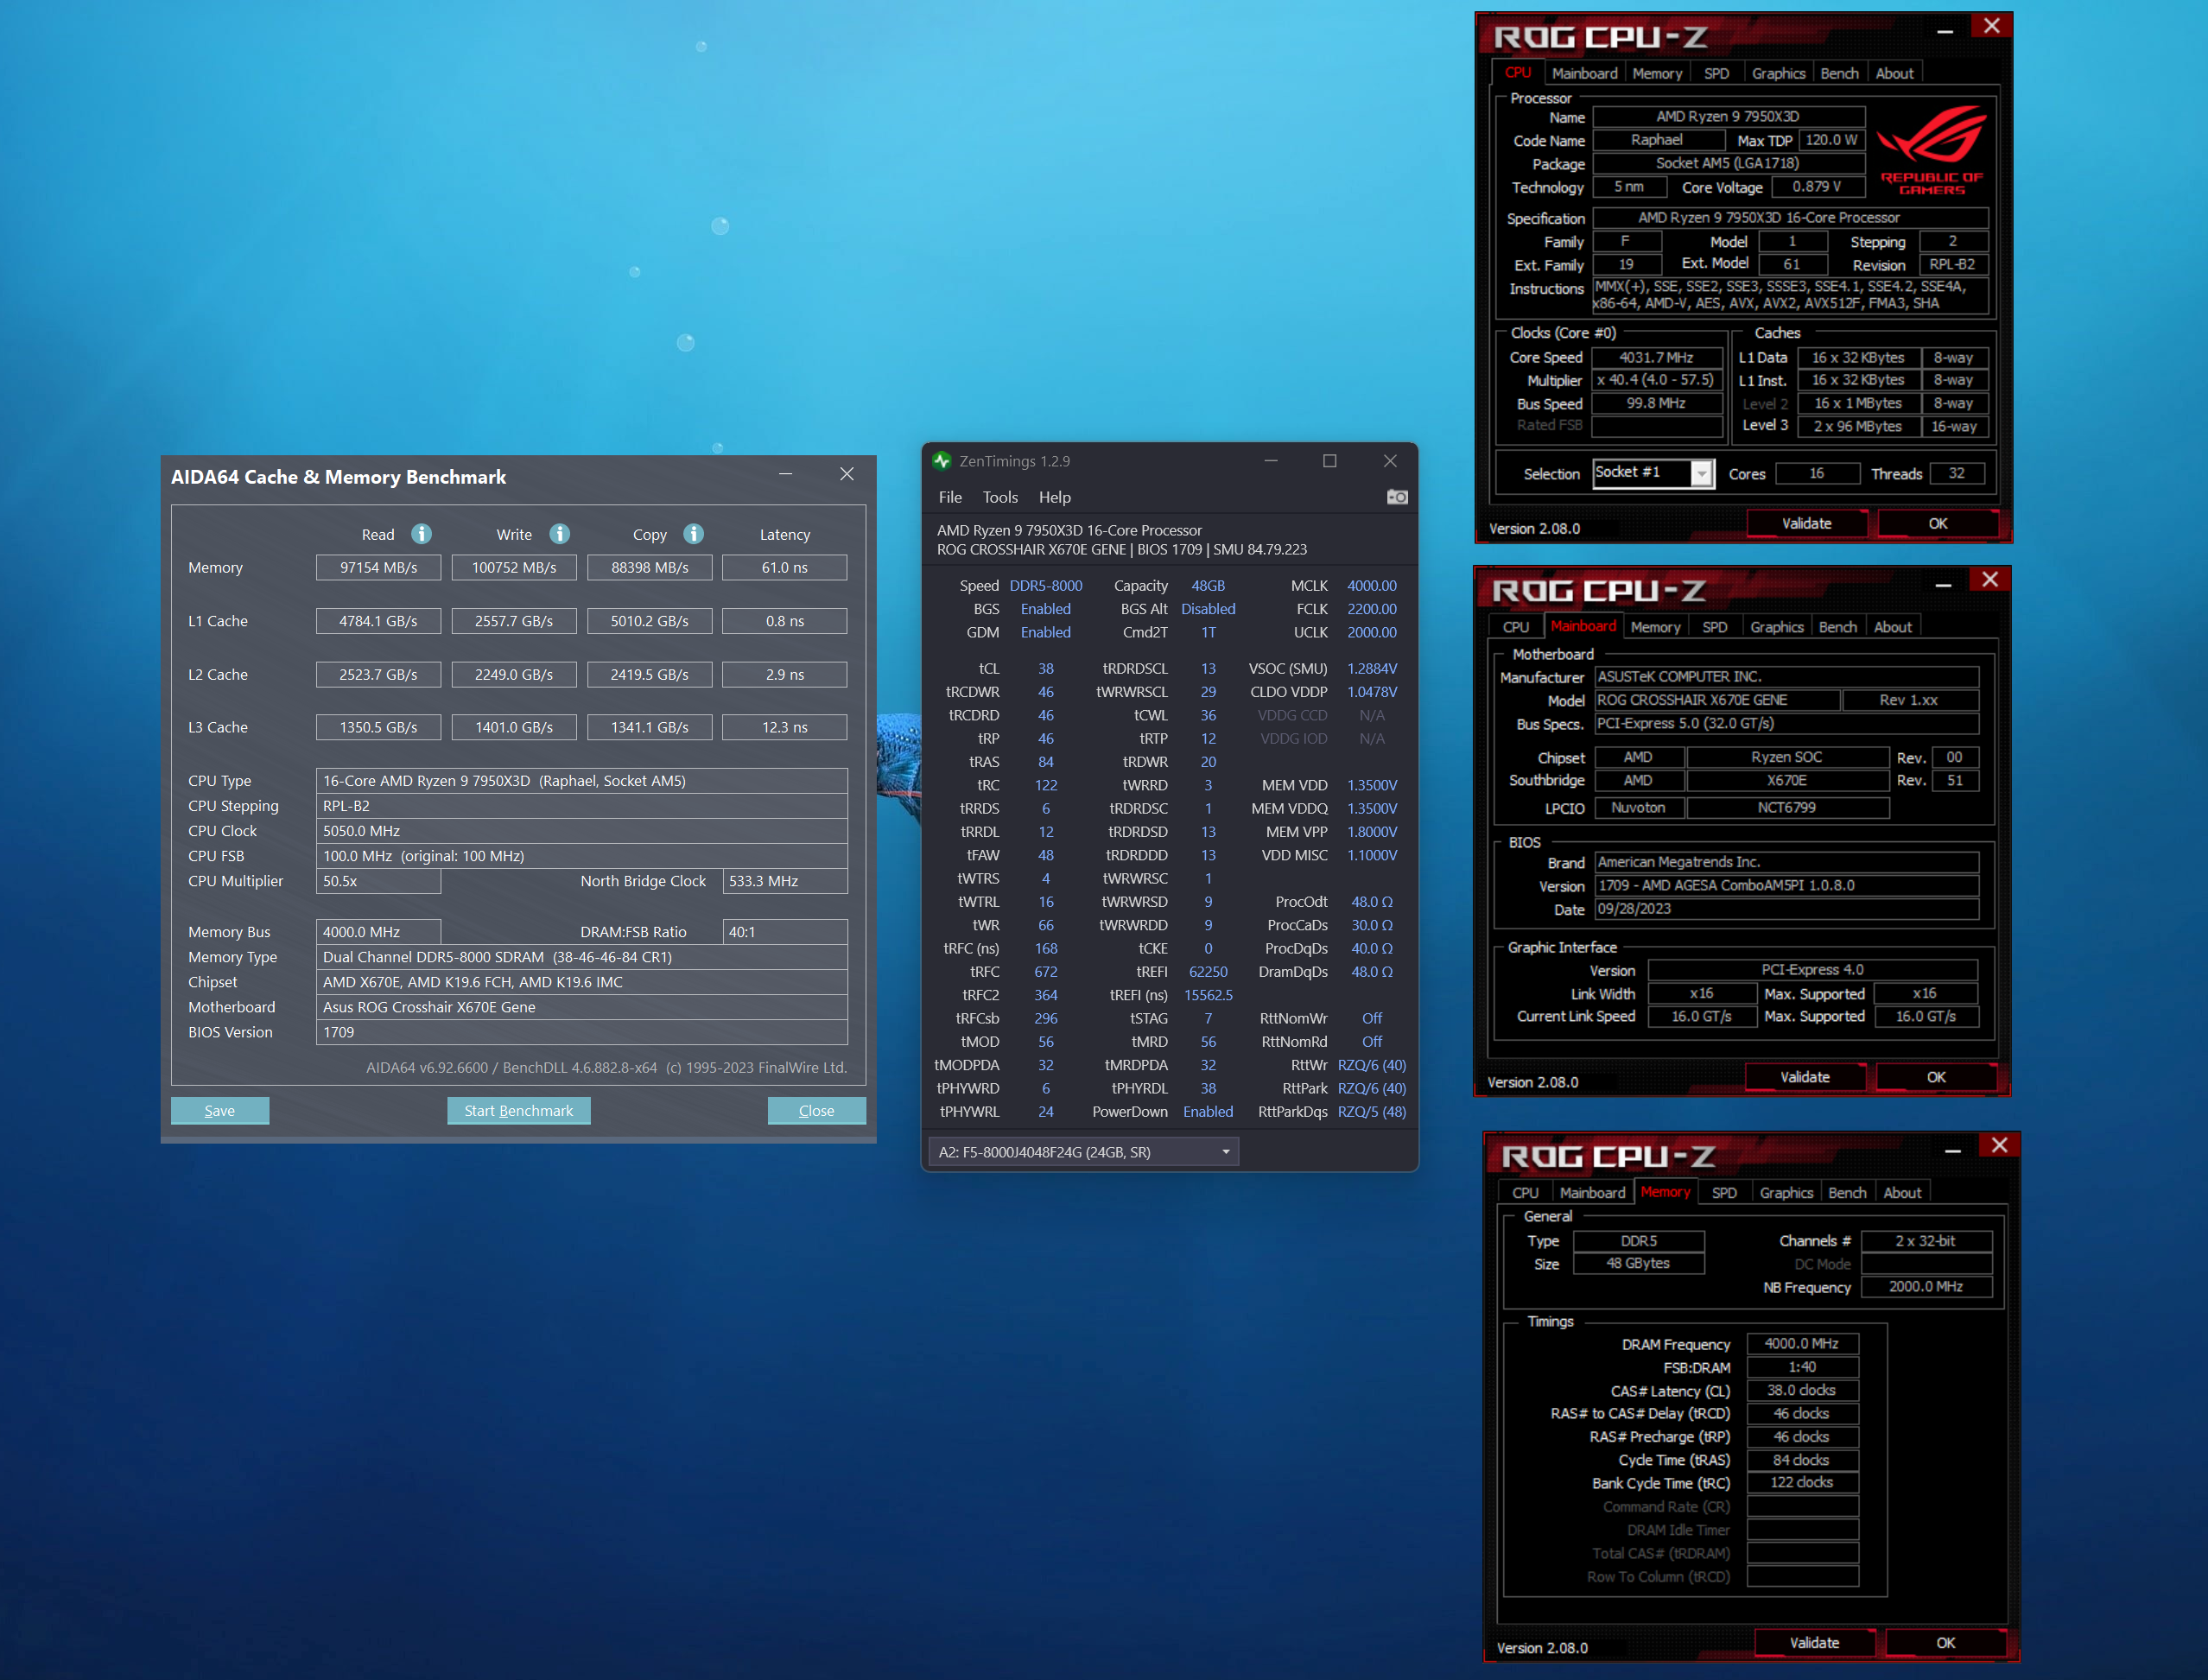Image resolution: width=2208 pixels, height=1680 pixels.
Task: Click the North Bridge Clock 533.3 MHz field
Action: pyautogui.click(x=785, y=881)
